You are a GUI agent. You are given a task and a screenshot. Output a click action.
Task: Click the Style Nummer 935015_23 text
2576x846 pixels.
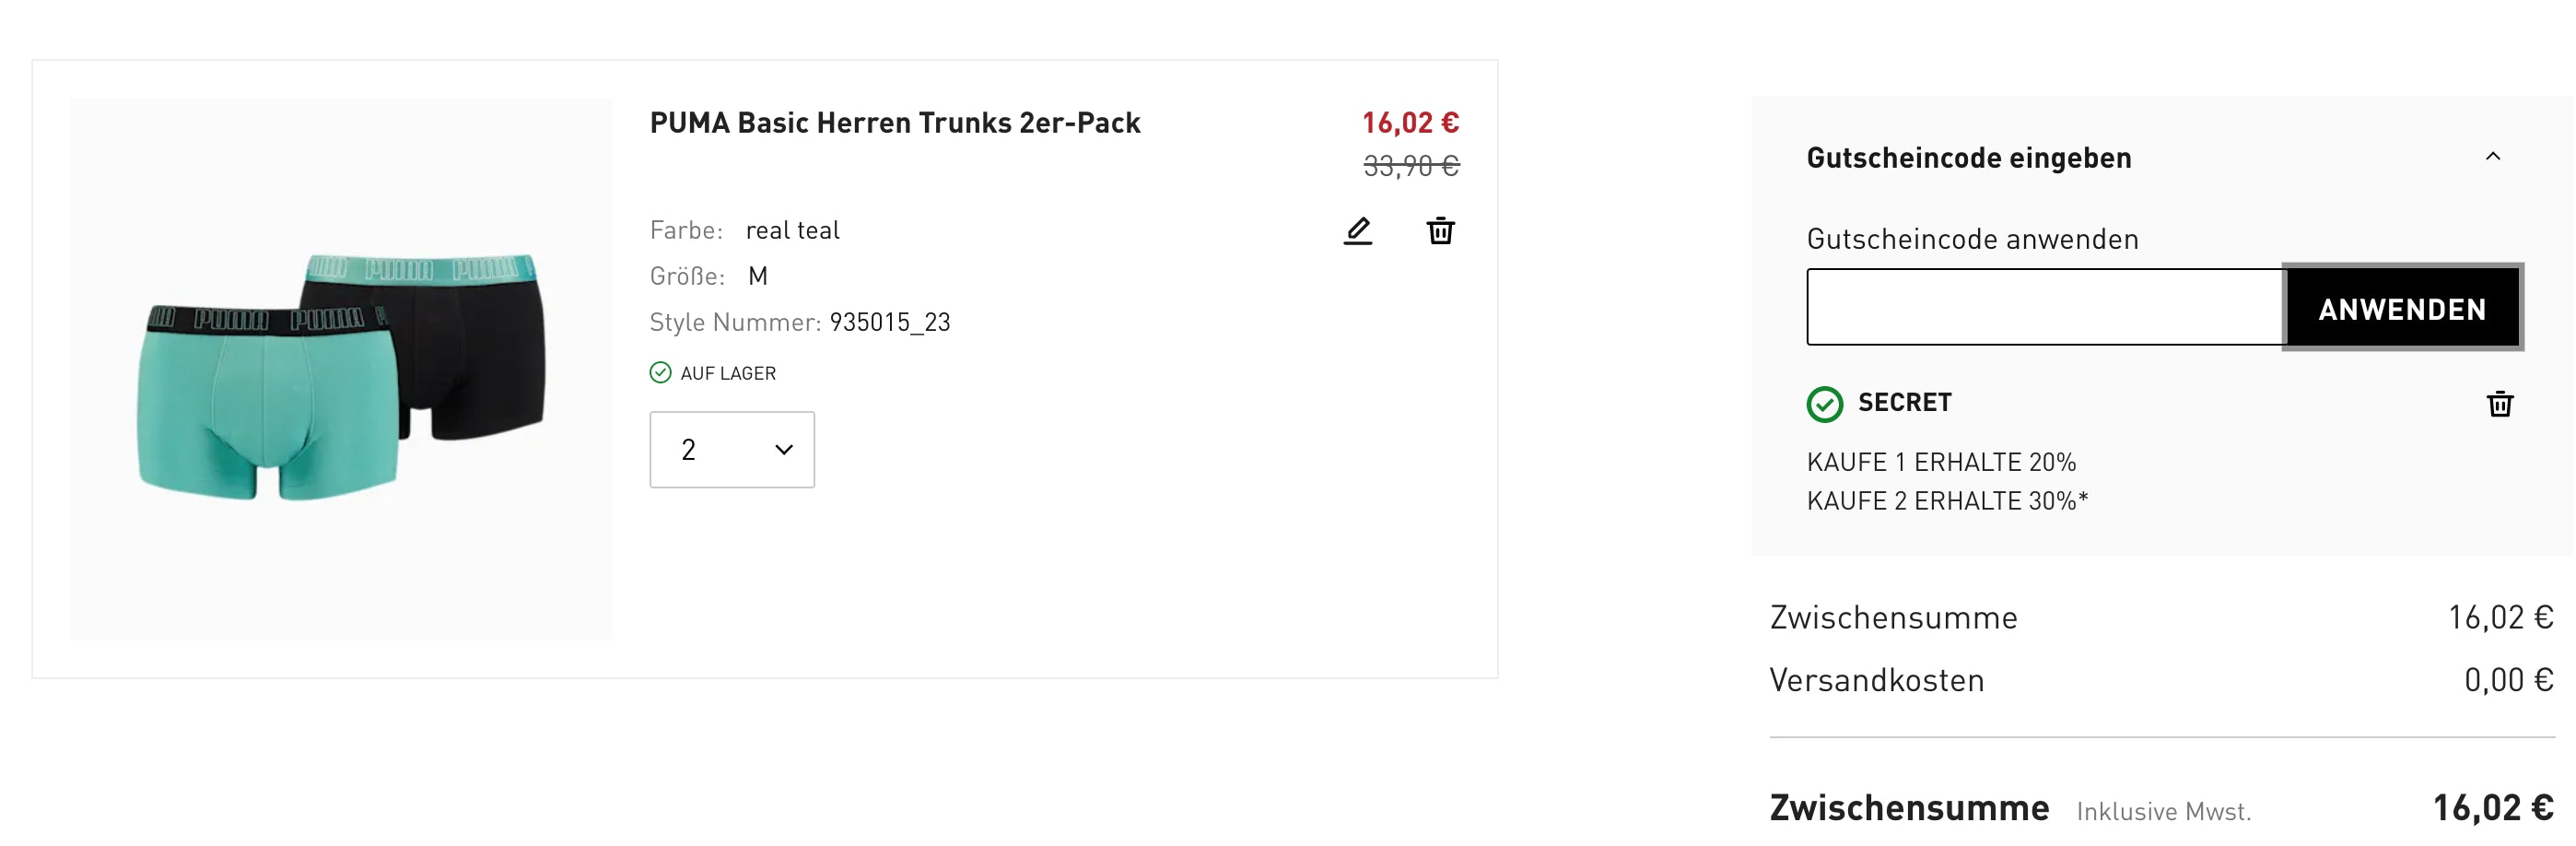[889, 322]
